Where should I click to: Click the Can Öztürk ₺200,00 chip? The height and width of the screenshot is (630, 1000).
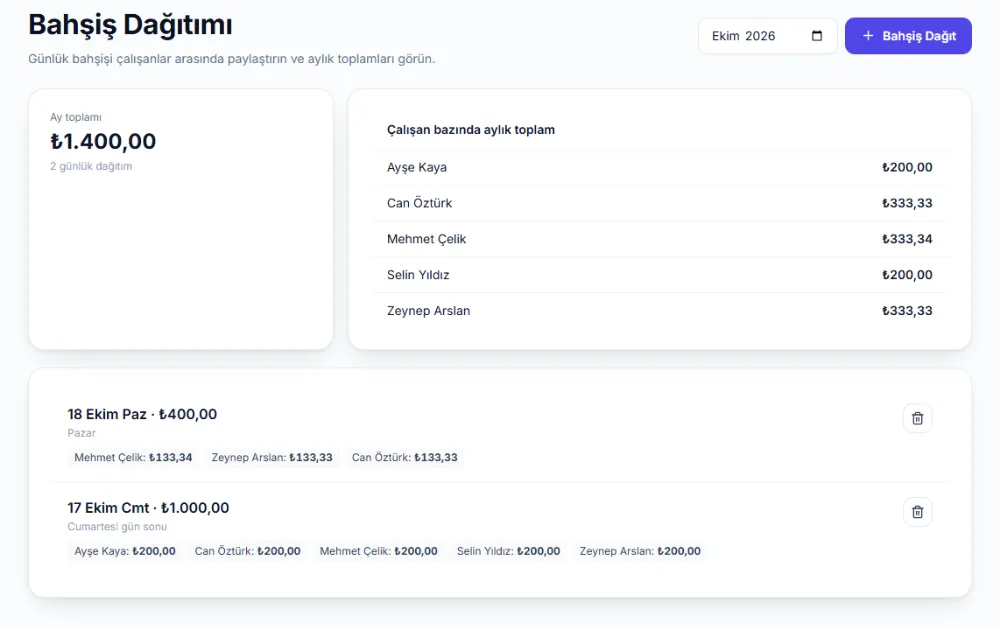coord(247,551)
